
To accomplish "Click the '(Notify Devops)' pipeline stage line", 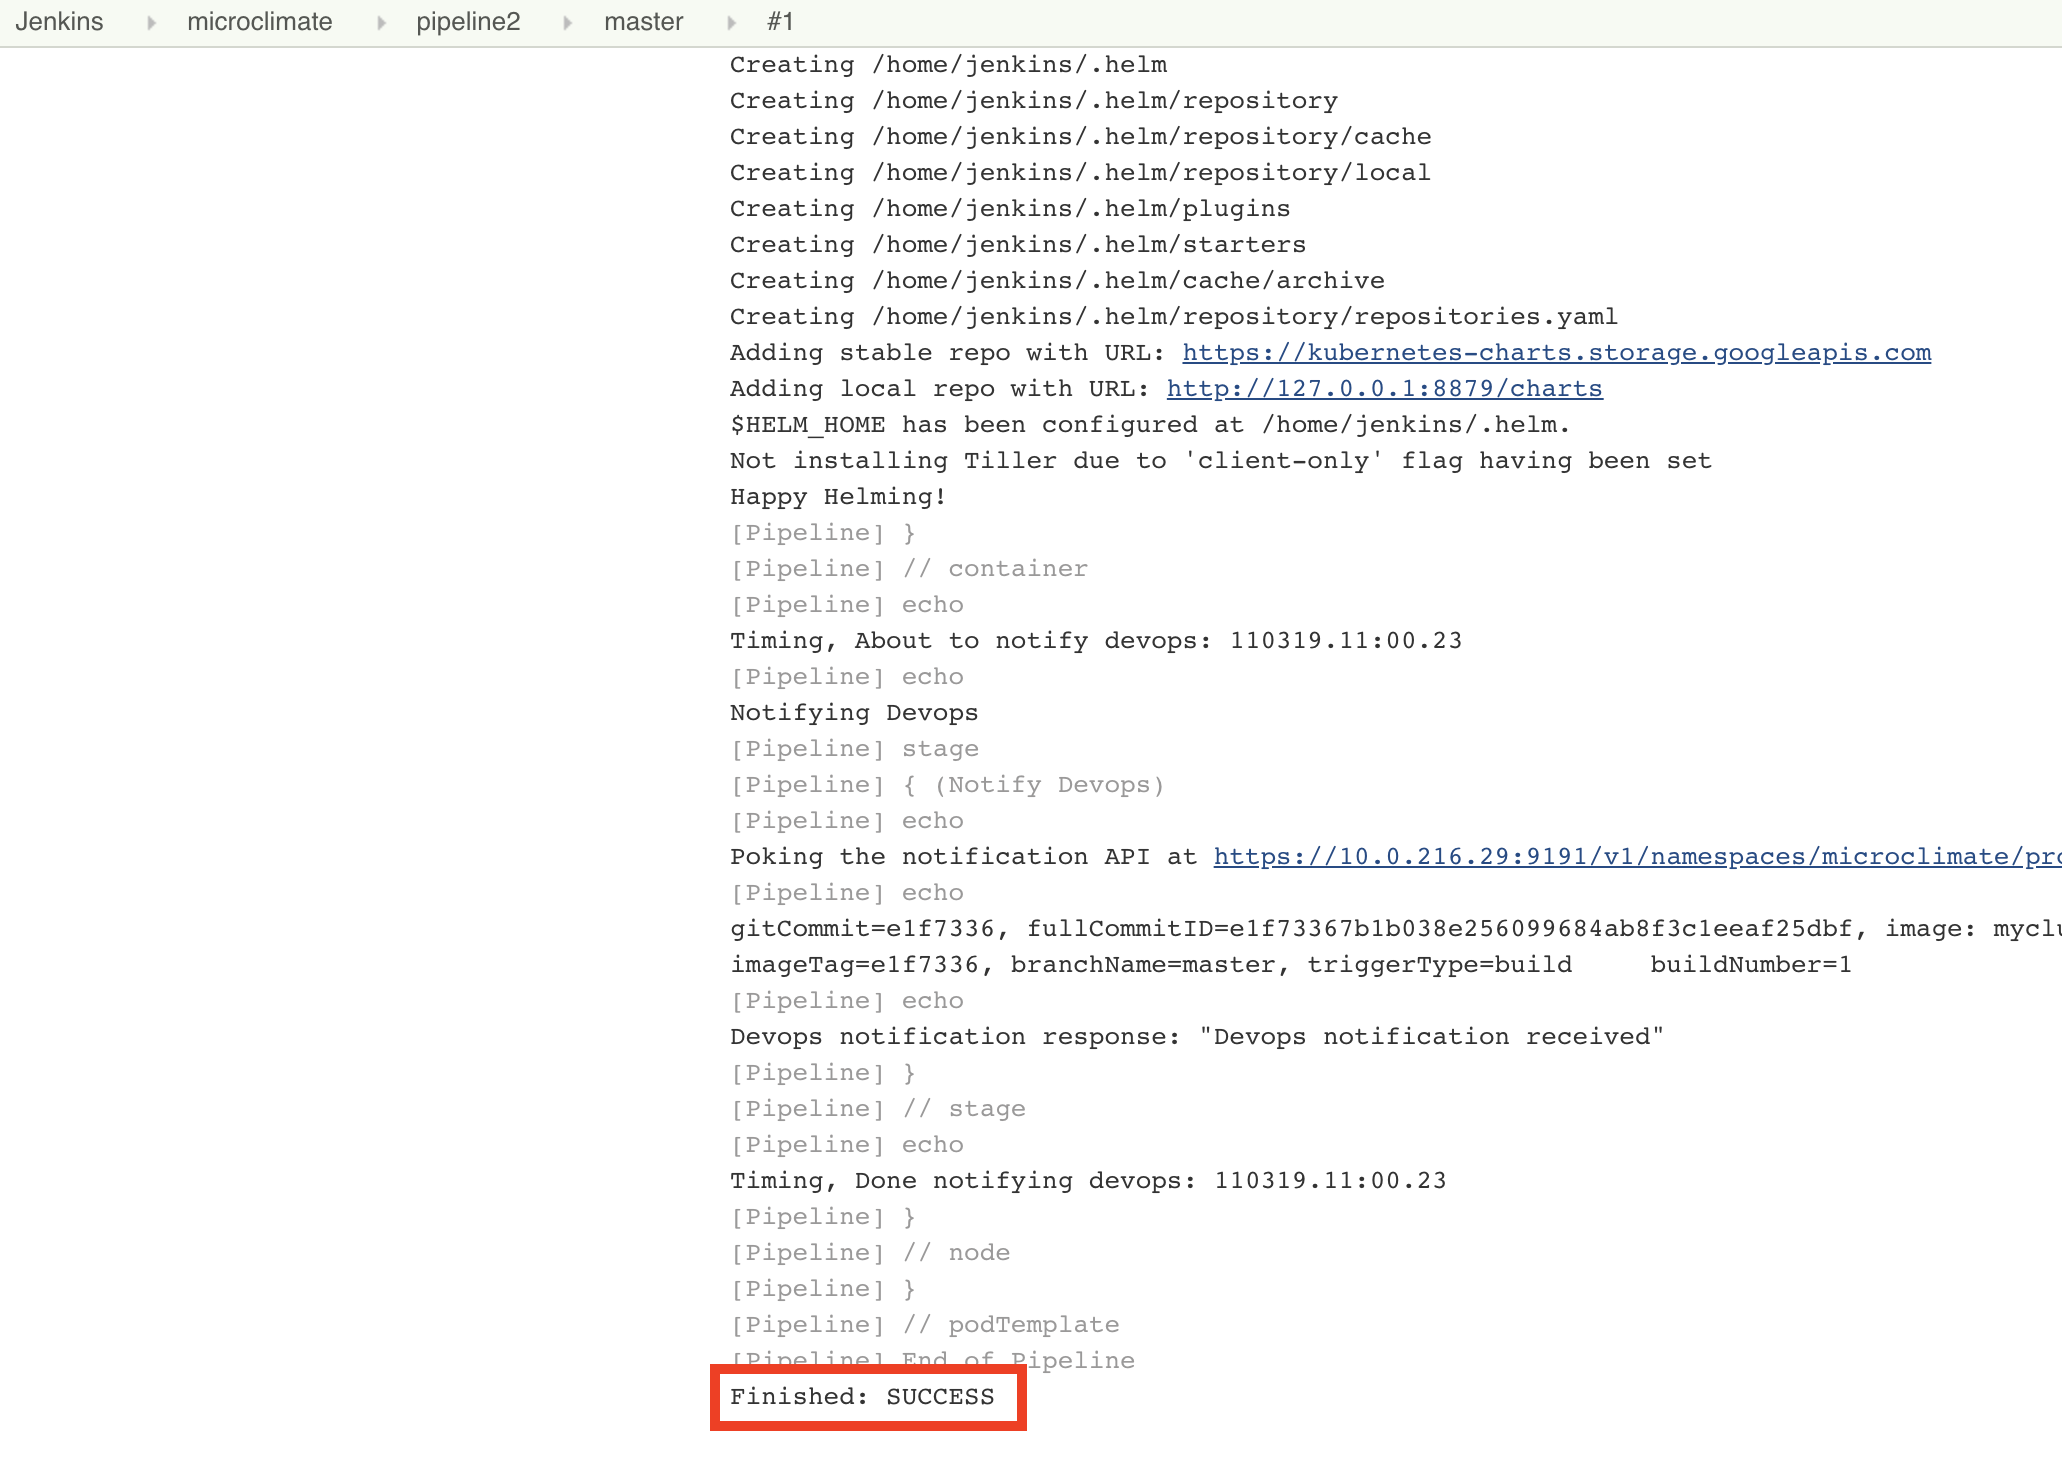I will [x=1048, y=785].
